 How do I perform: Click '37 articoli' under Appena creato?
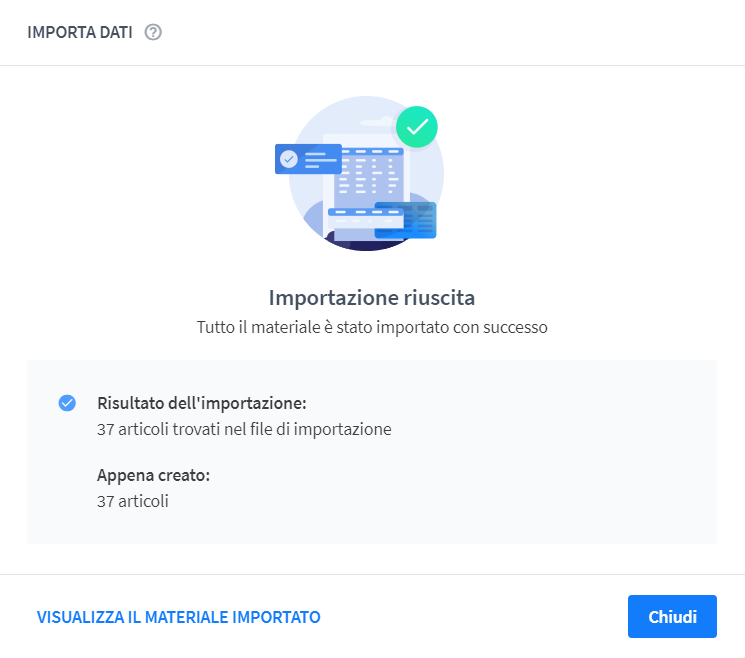click(133, 501)
